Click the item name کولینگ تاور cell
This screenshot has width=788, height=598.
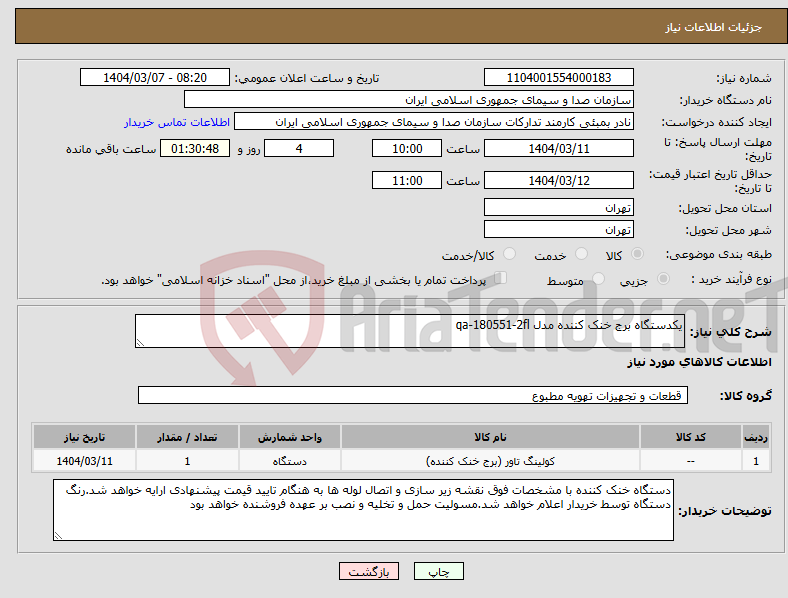coord(490,461)
